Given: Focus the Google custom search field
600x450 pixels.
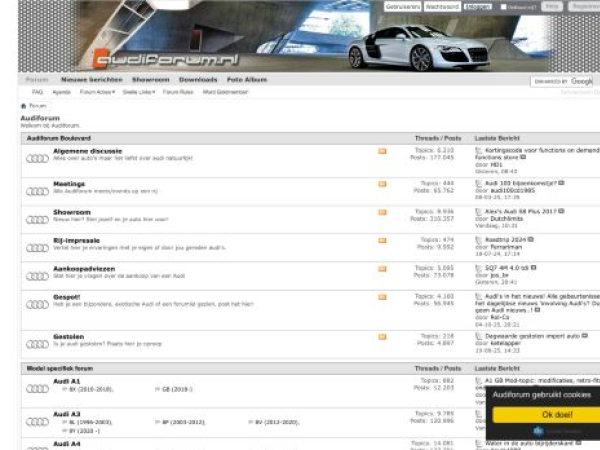Looking at the screenshot, I should coord(562,82).
